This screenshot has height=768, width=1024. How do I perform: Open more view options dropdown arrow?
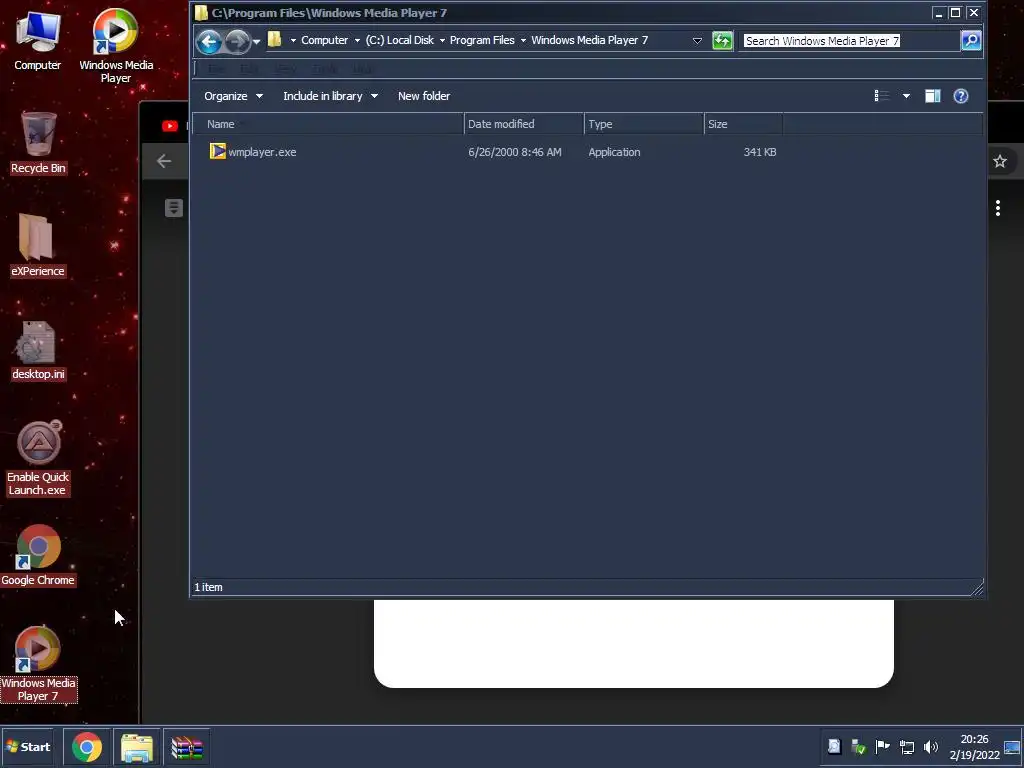click(906, 96)
